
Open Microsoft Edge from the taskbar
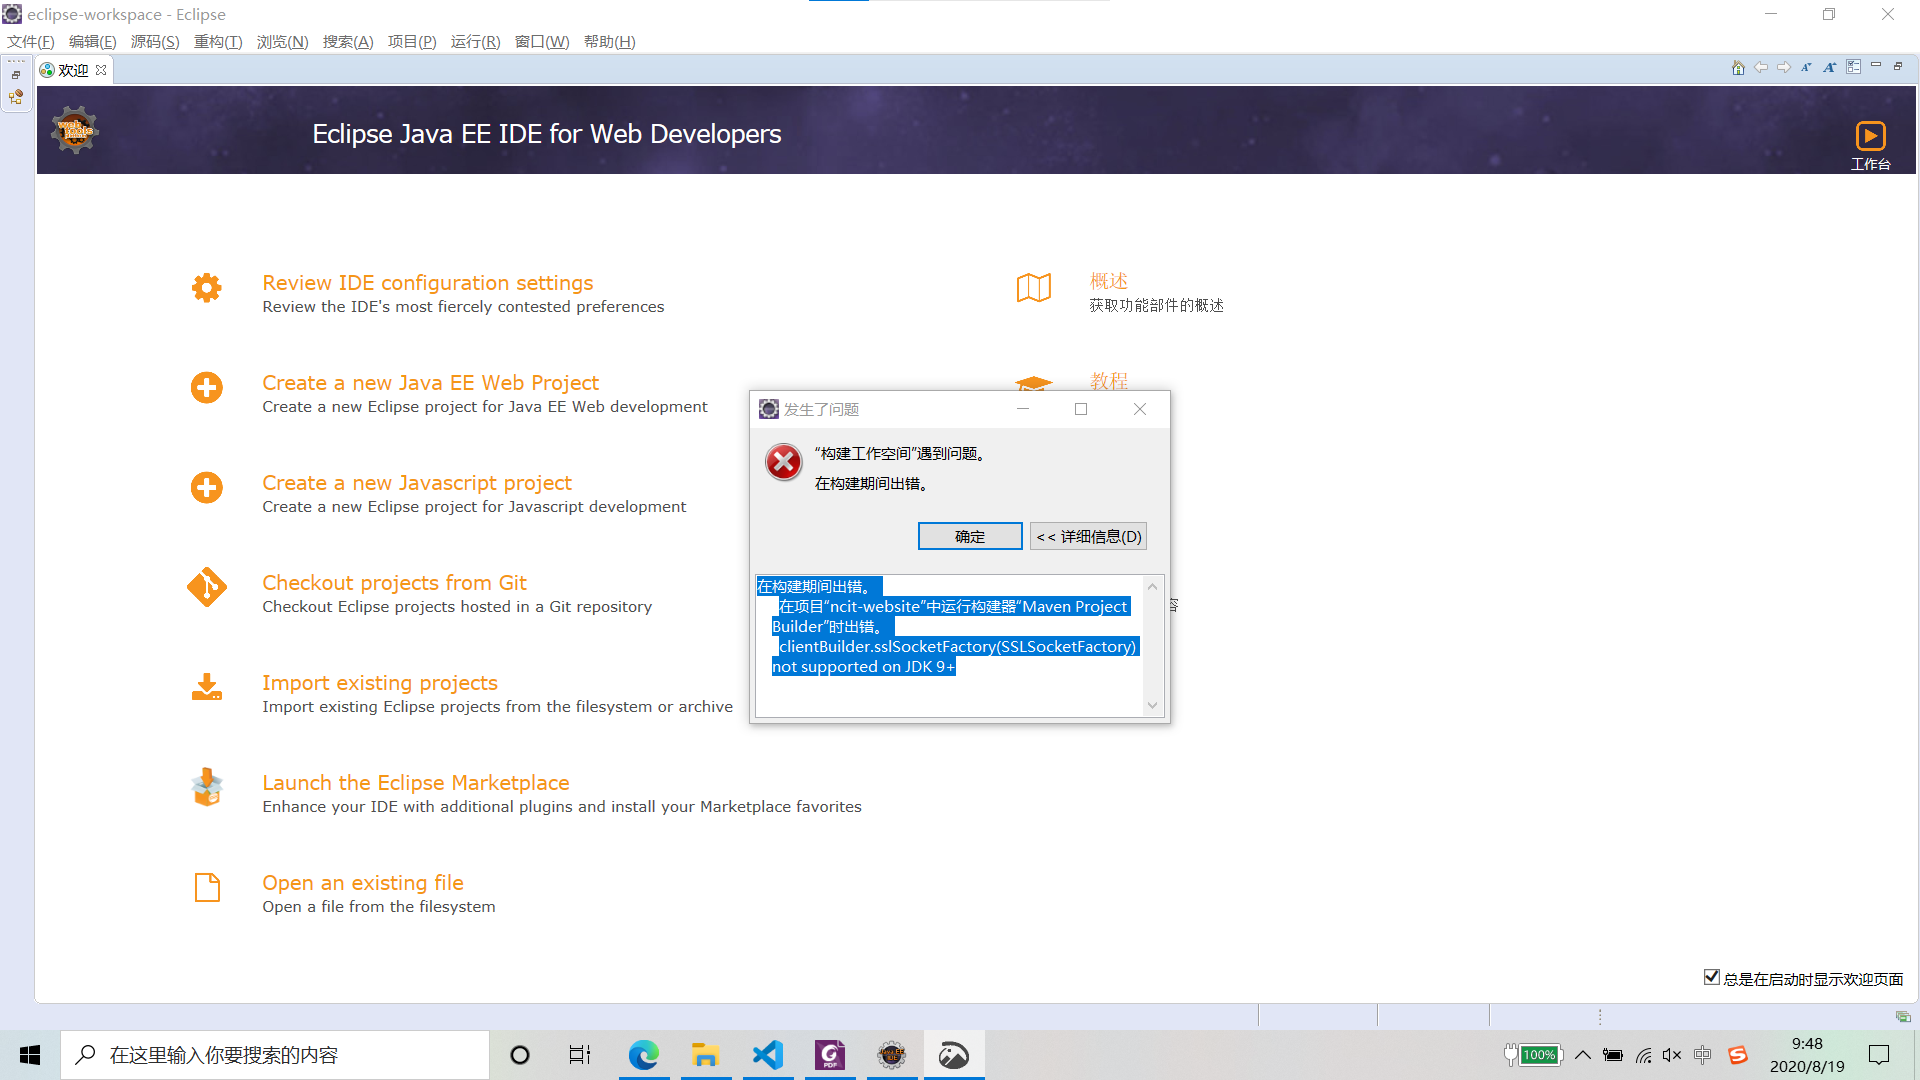tap(644, 1055)
